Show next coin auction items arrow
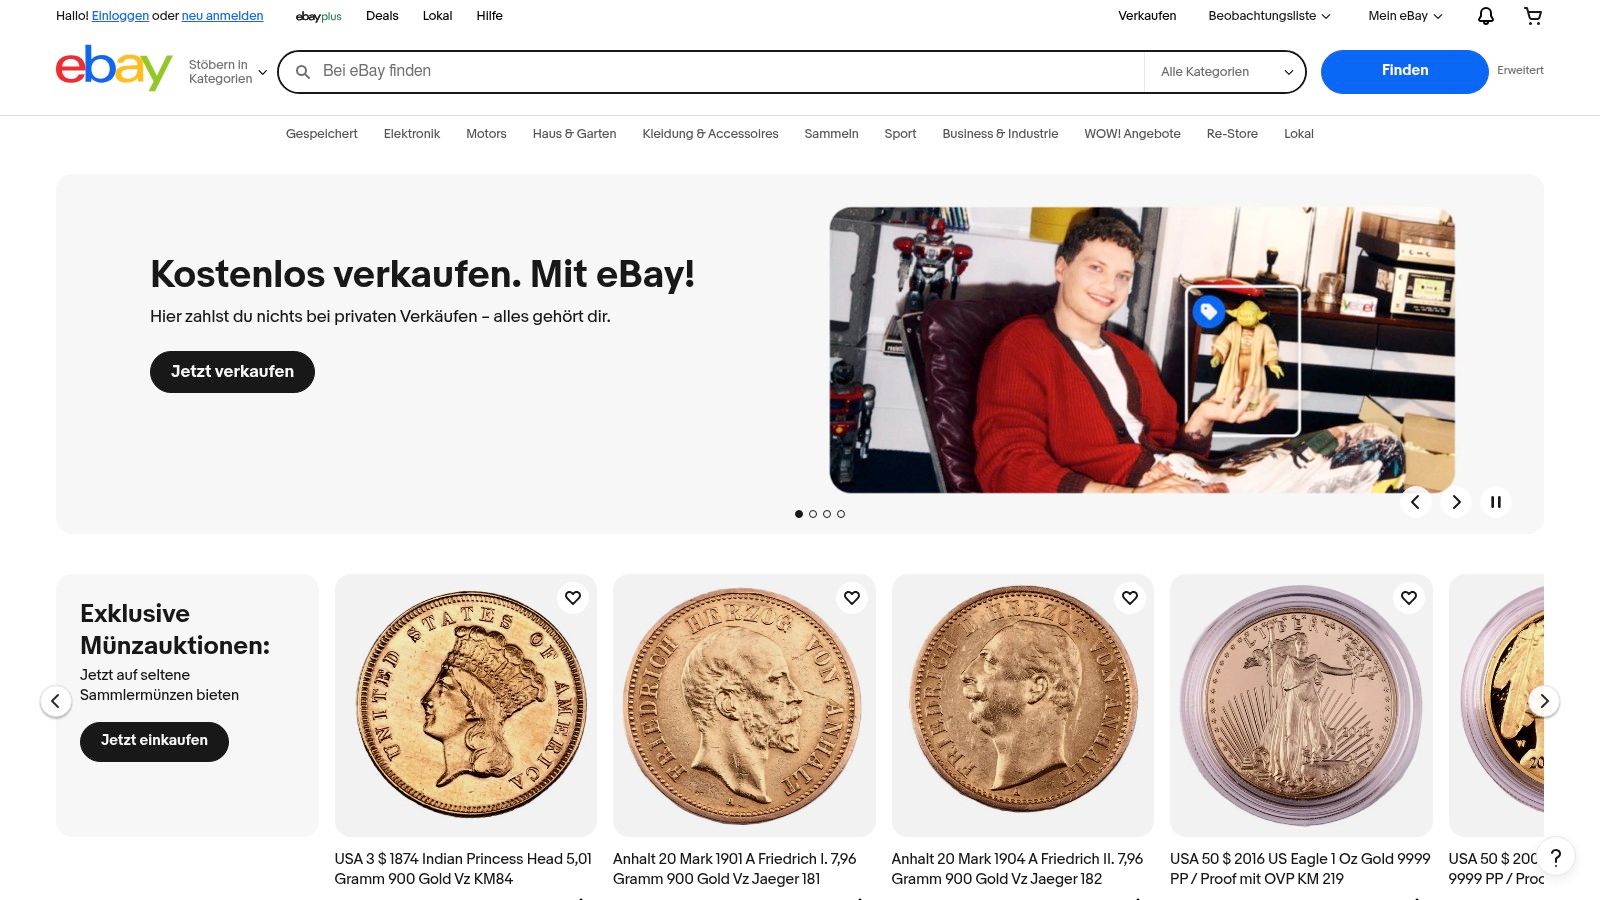Viewport: 1600px width, 900px height. [1544, 701]
